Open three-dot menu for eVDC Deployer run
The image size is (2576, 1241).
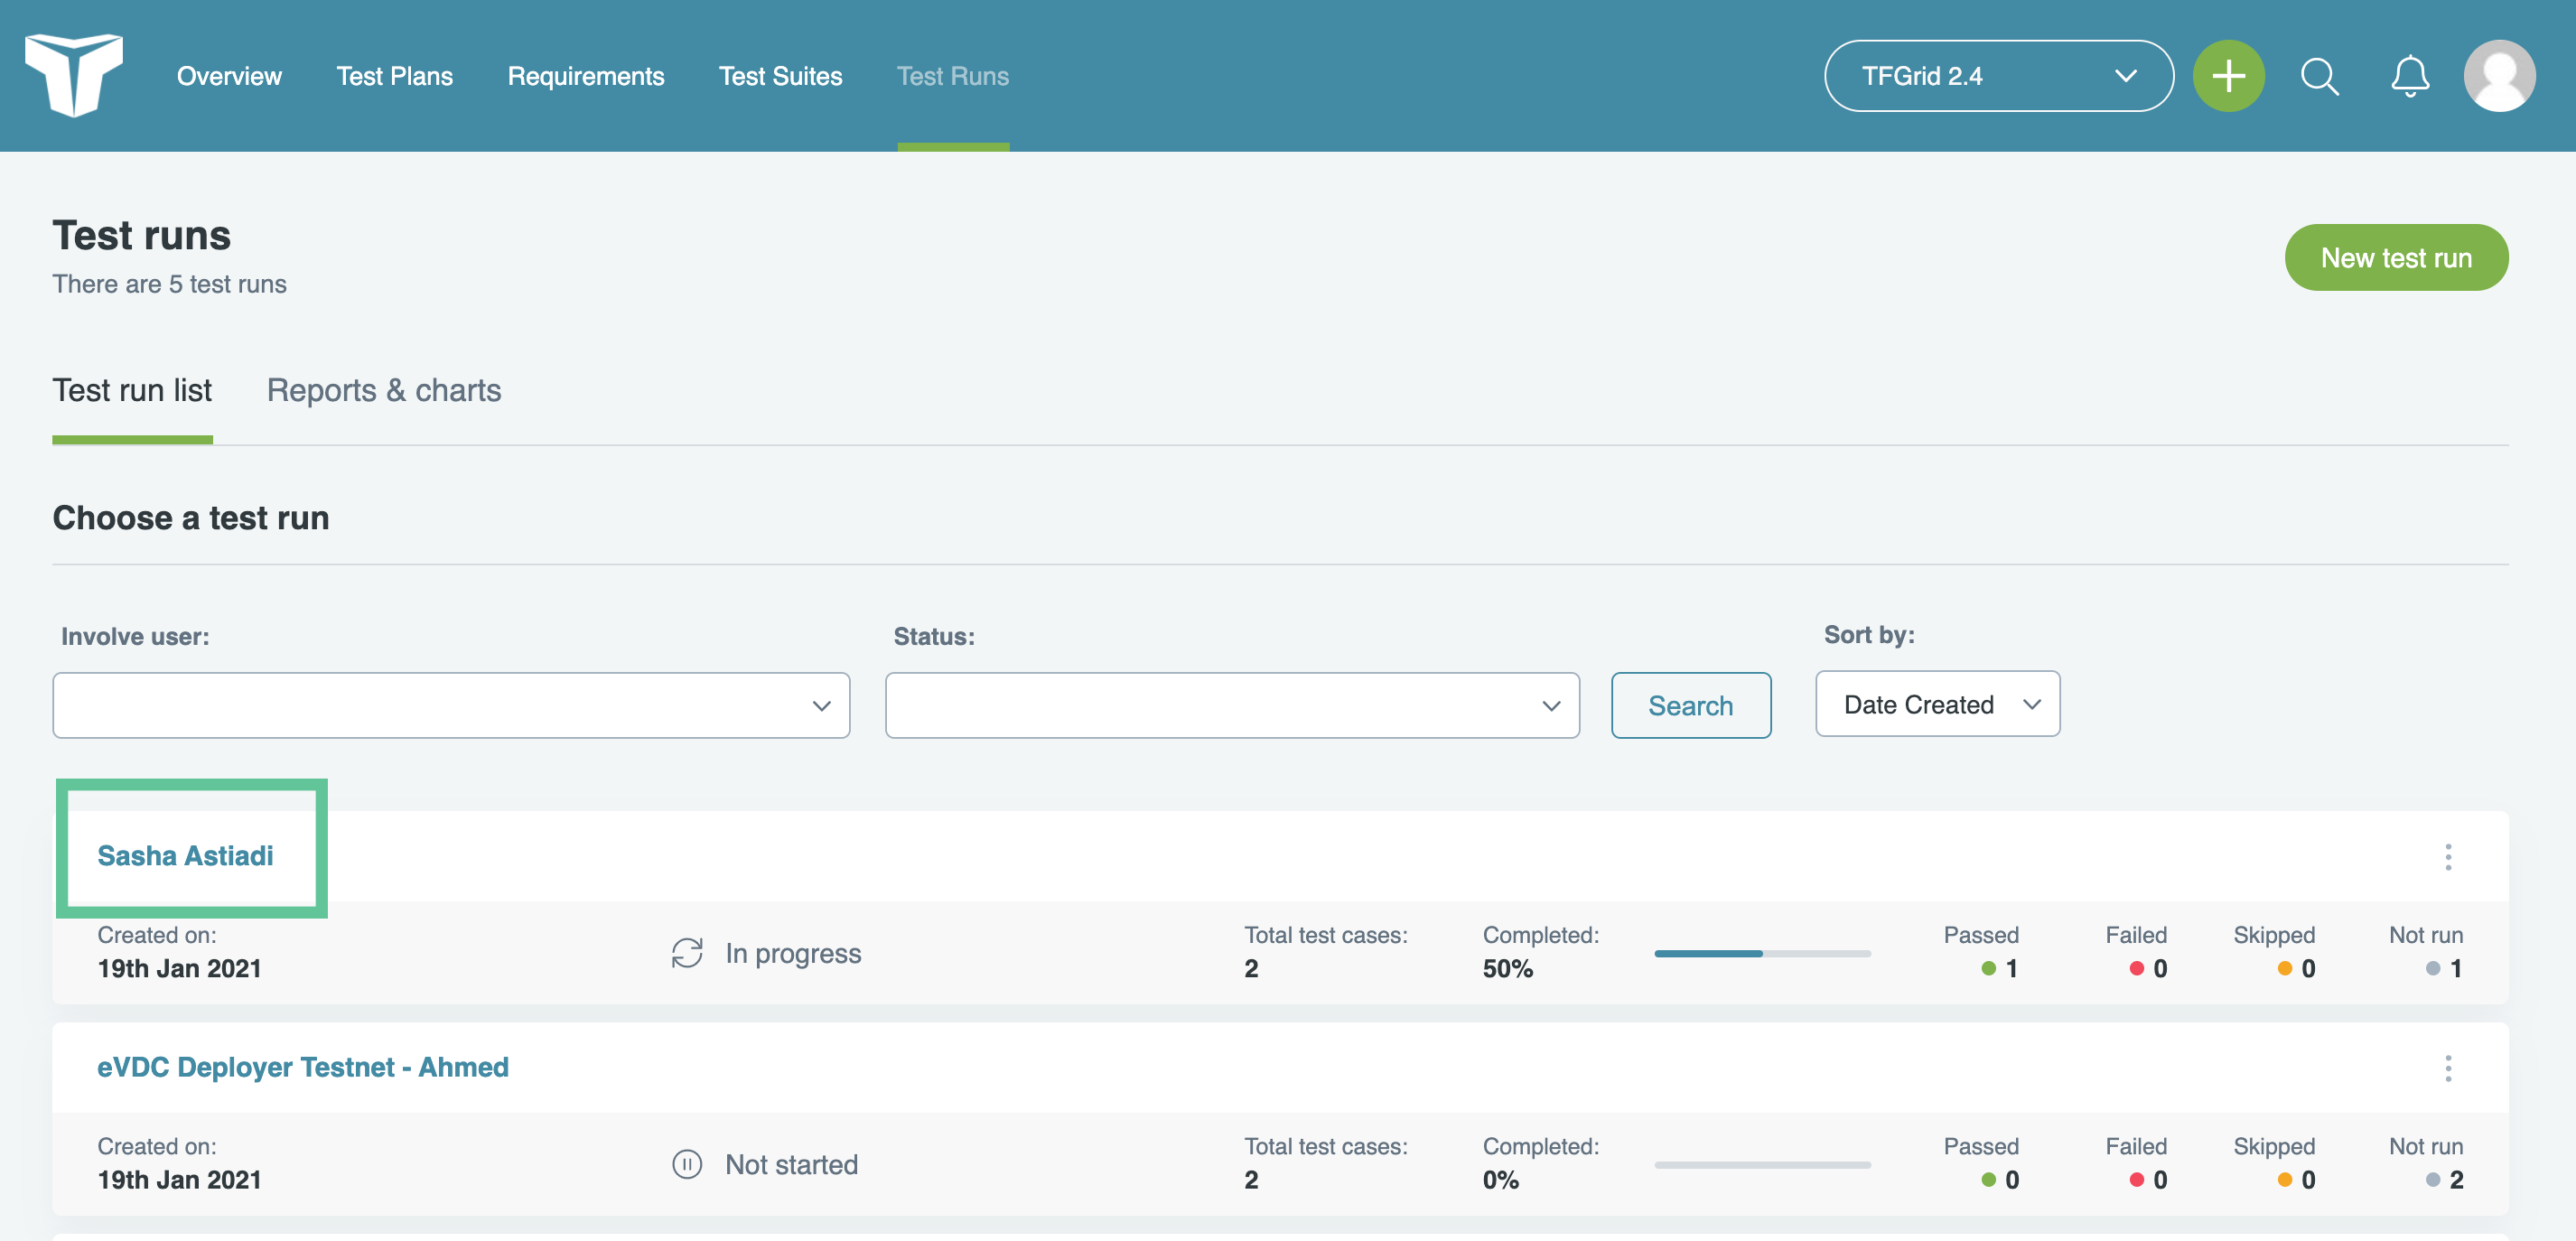pos(2448,1068)
